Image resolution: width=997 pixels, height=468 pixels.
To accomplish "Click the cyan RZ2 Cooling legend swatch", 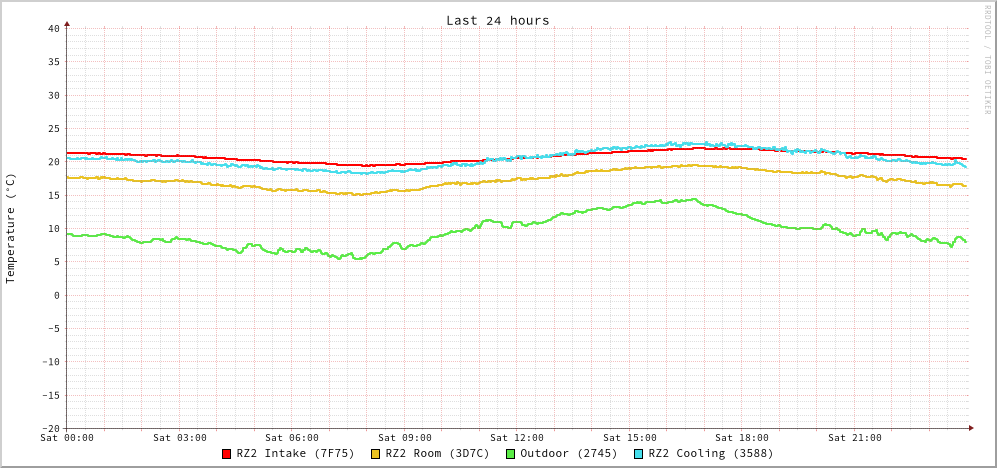I will tap(639, 454).
